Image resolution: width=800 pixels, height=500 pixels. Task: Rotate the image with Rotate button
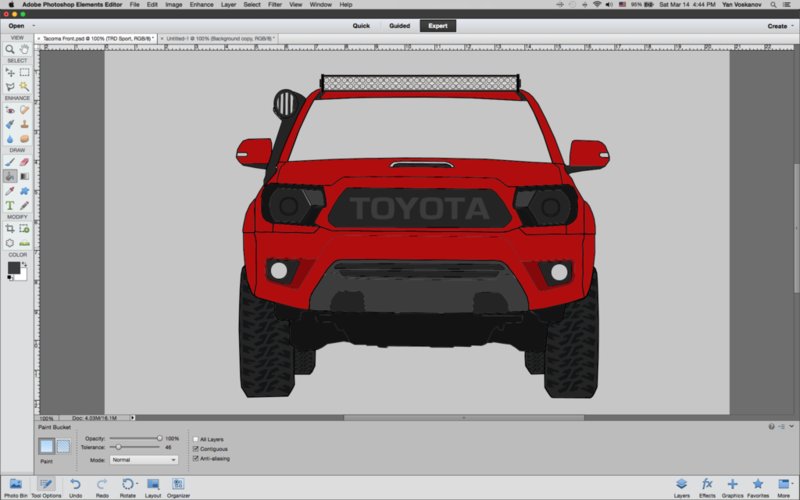point(128,488)
